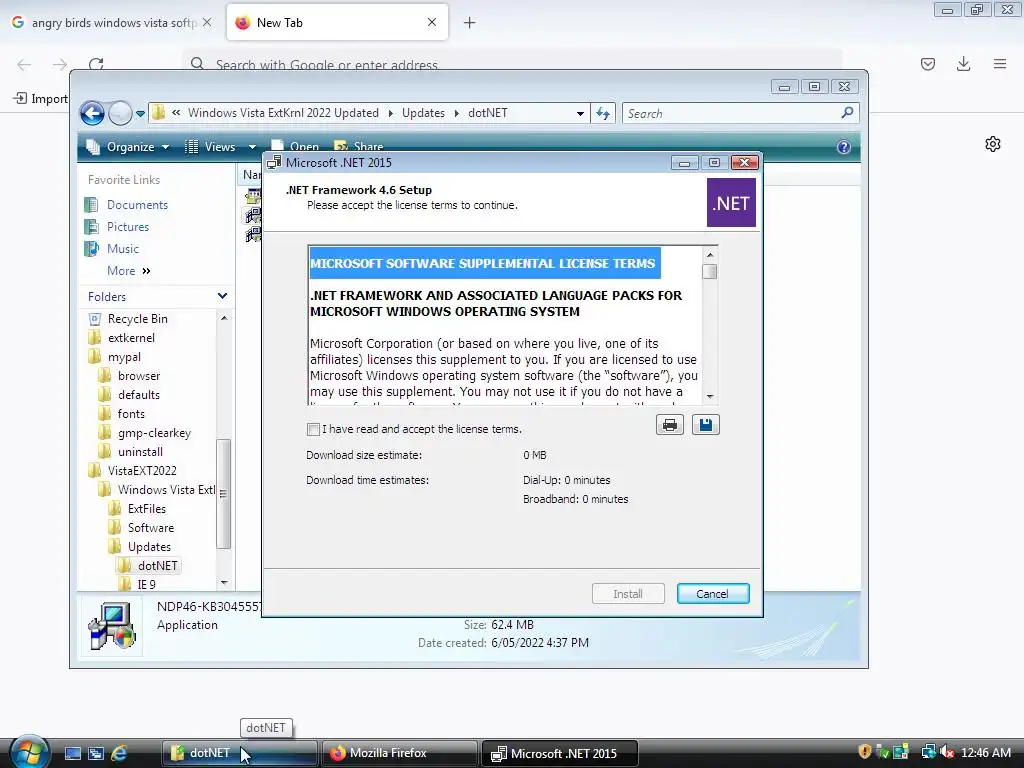Screen dimensions: 1024x768
Task: Select extkernel folder in tree
Action: (x=131, y=338)
